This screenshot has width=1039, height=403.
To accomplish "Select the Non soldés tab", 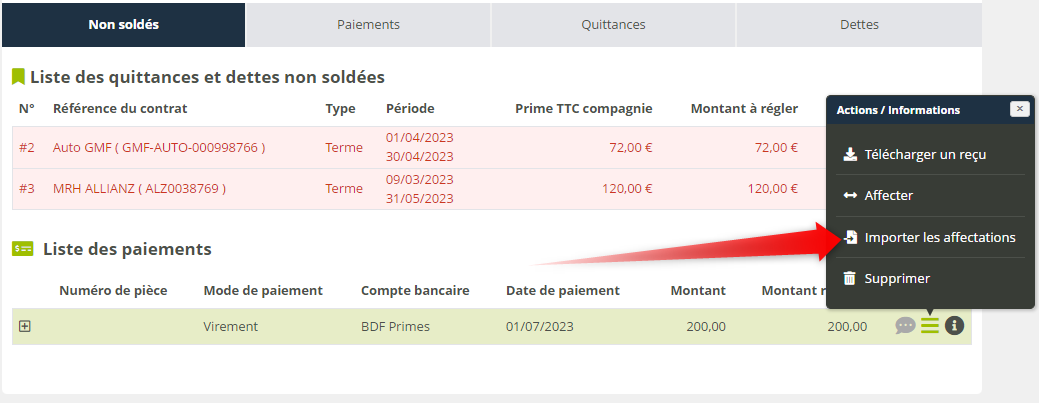I will (x=124, y=25).
